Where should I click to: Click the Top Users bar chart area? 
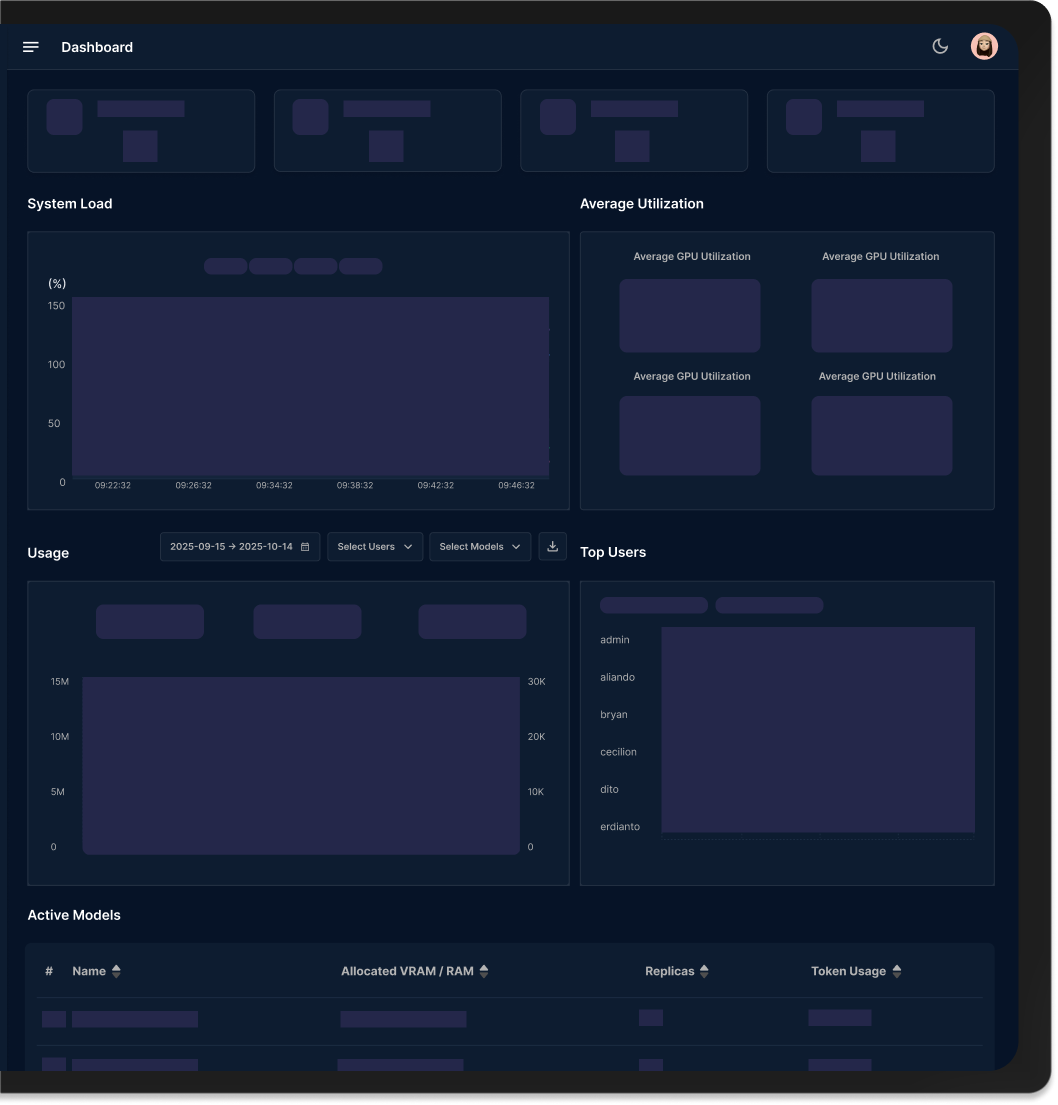818,730
